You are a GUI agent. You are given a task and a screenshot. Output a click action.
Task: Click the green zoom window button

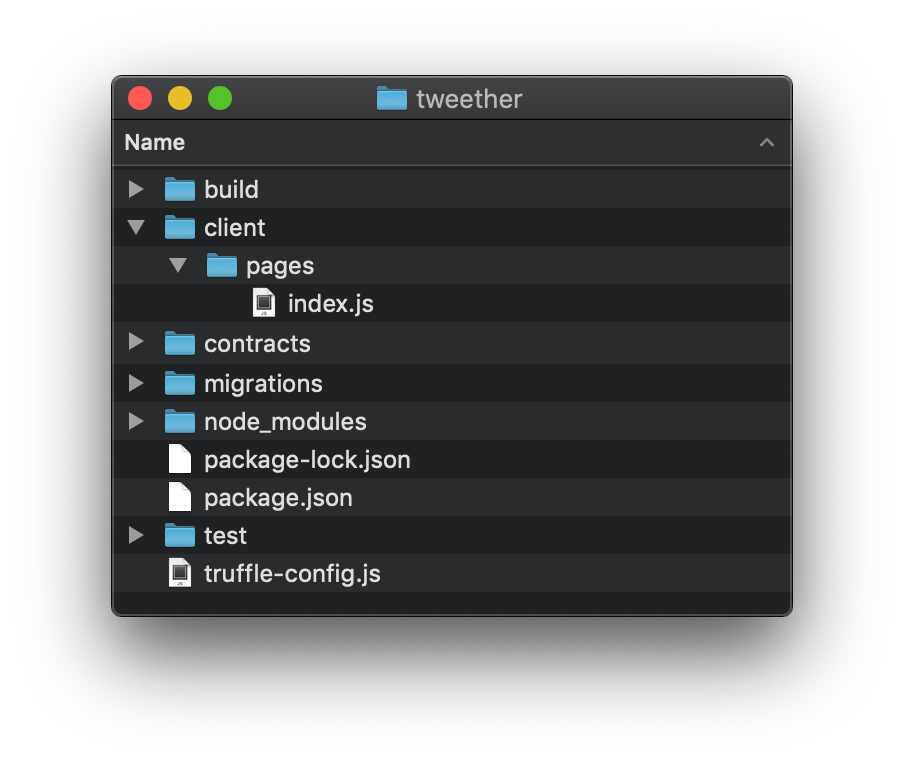pyautogui.click(x=220, y=98)
